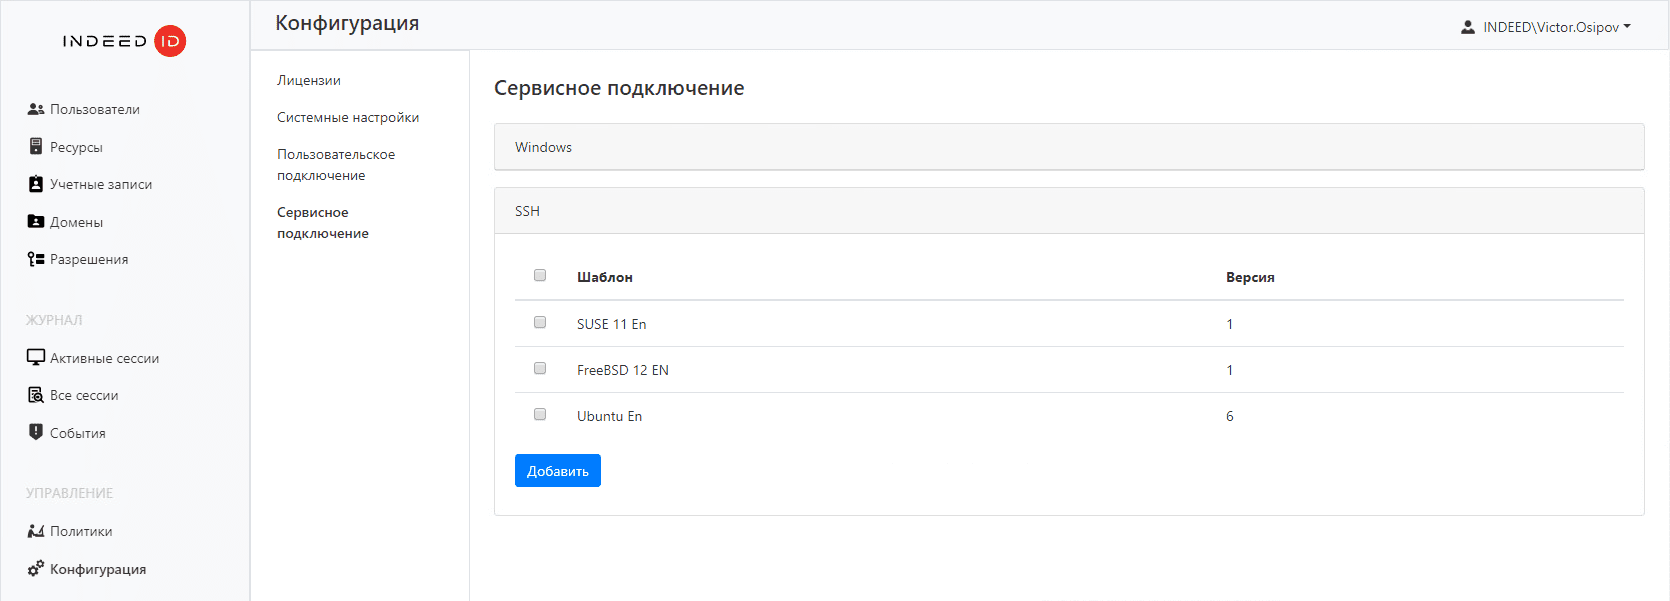Click the Events shield icon
This screenshot has height=601, width=1670.
click(36, 432)
